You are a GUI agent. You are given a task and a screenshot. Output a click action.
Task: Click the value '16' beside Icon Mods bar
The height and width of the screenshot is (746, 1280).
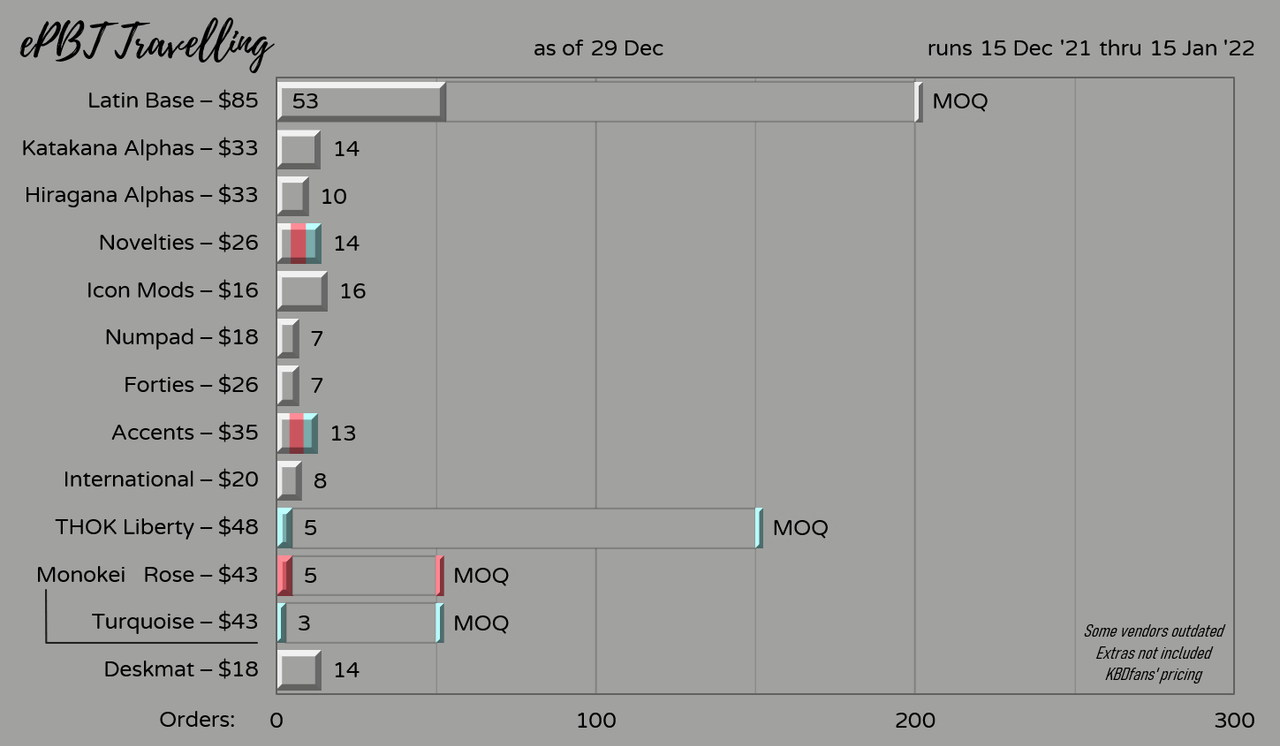pos(353,291)
